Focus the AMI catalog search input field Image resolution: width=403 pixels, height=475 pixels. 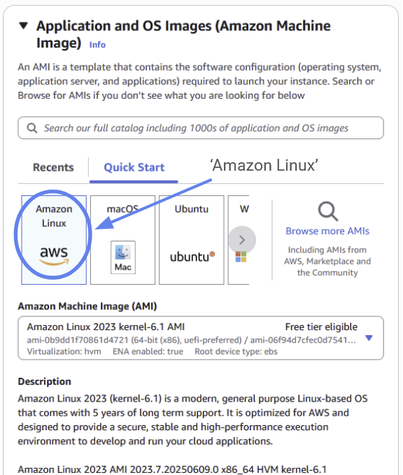[201, 128]
